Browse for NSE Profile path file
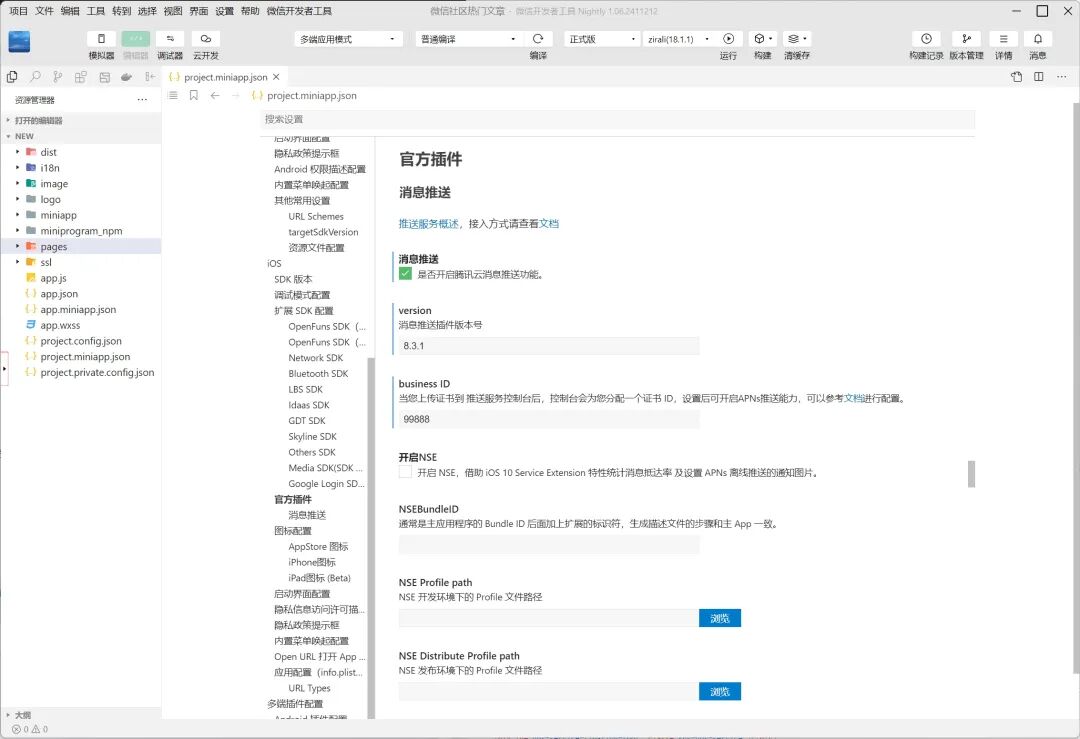 click(x=720, y=618)
